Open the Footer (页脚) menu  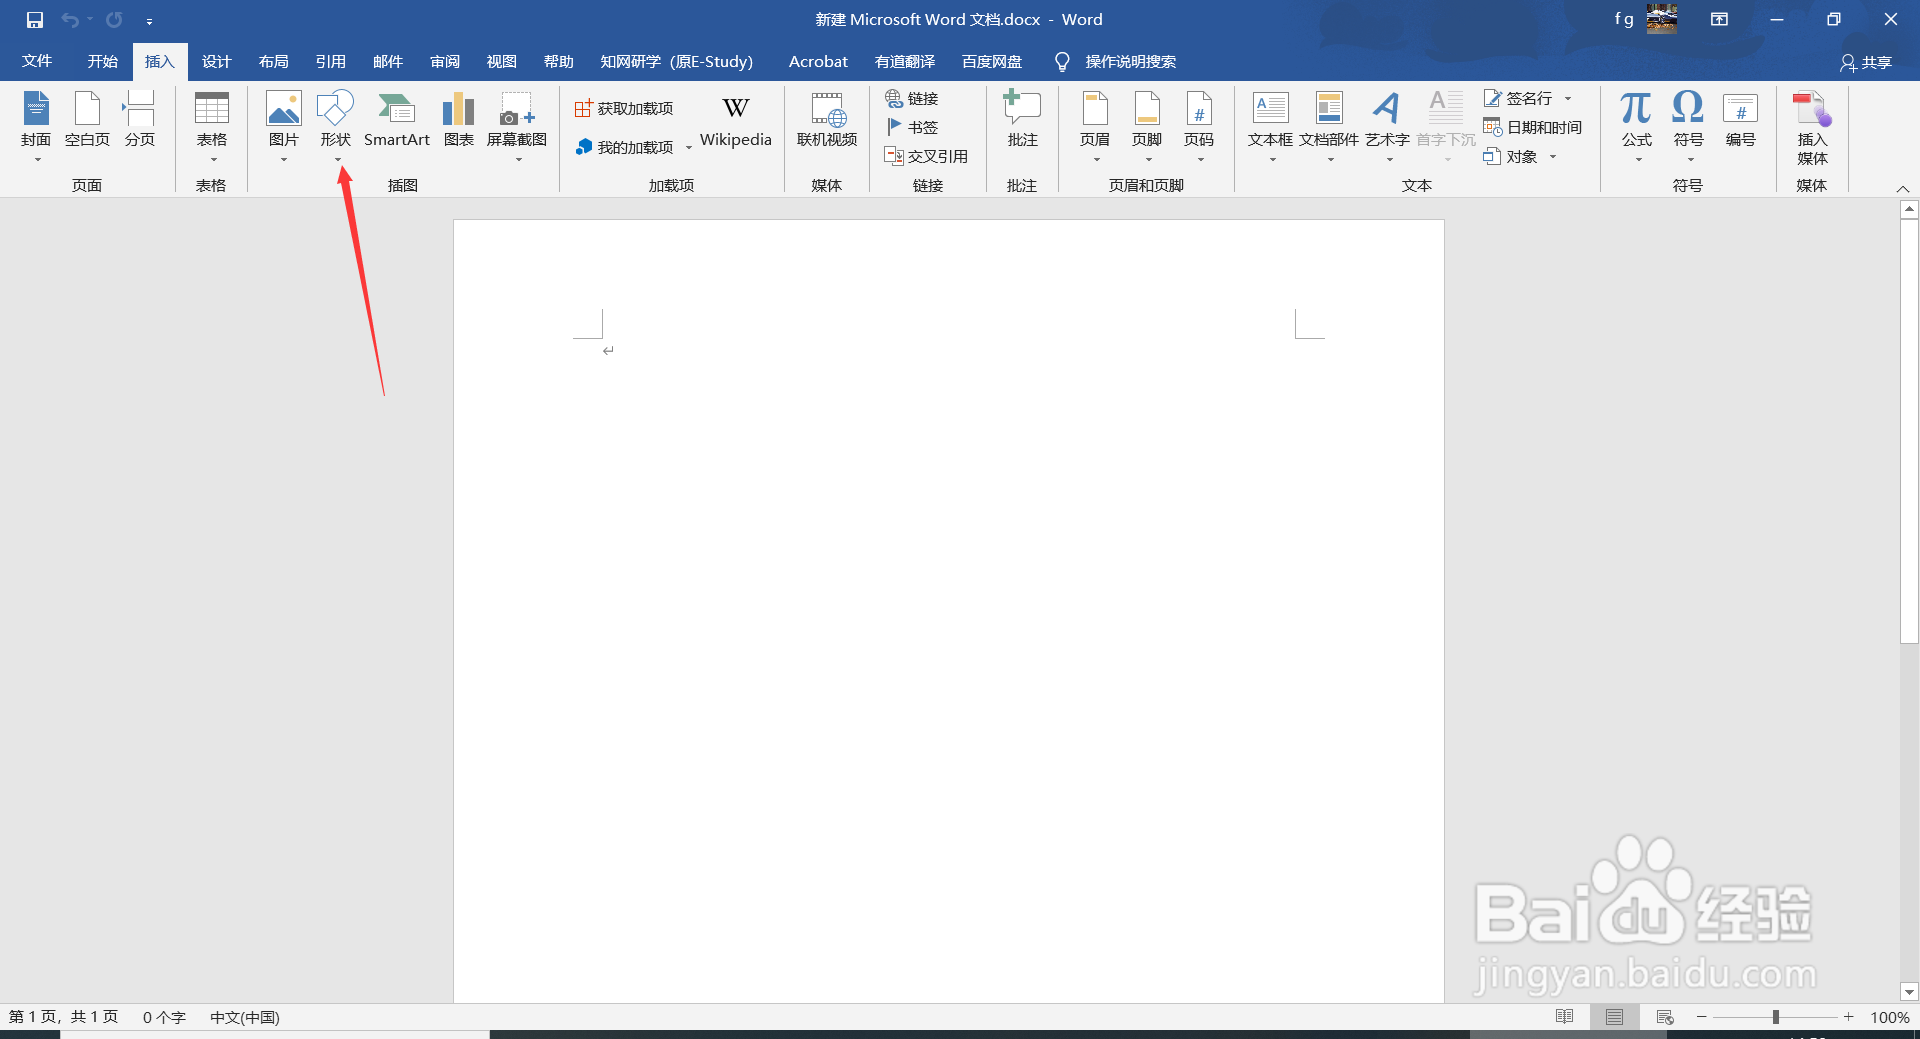click(x=1147, y=127)
